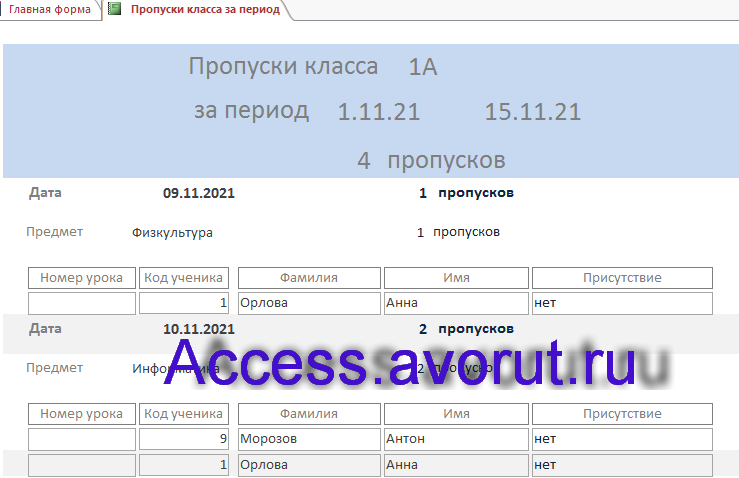Click the 'Дата' label next to 10.11.2021
The width and height of the screenshot is (739, 478).
click(45, 329)
